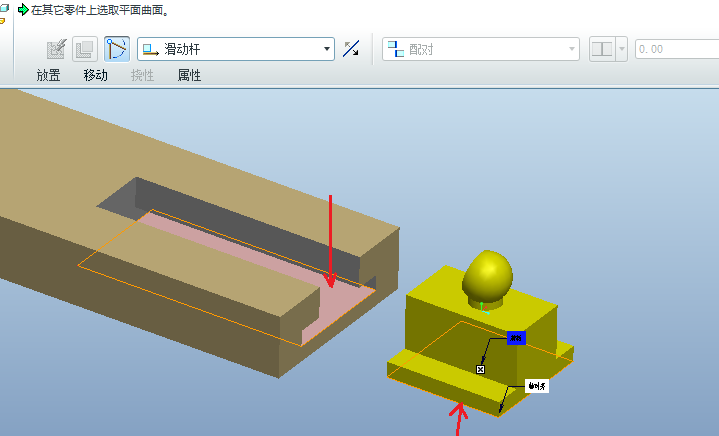Open the 放置 tab
This screenshot has width=719, height=436.
[x=48, y=75]
